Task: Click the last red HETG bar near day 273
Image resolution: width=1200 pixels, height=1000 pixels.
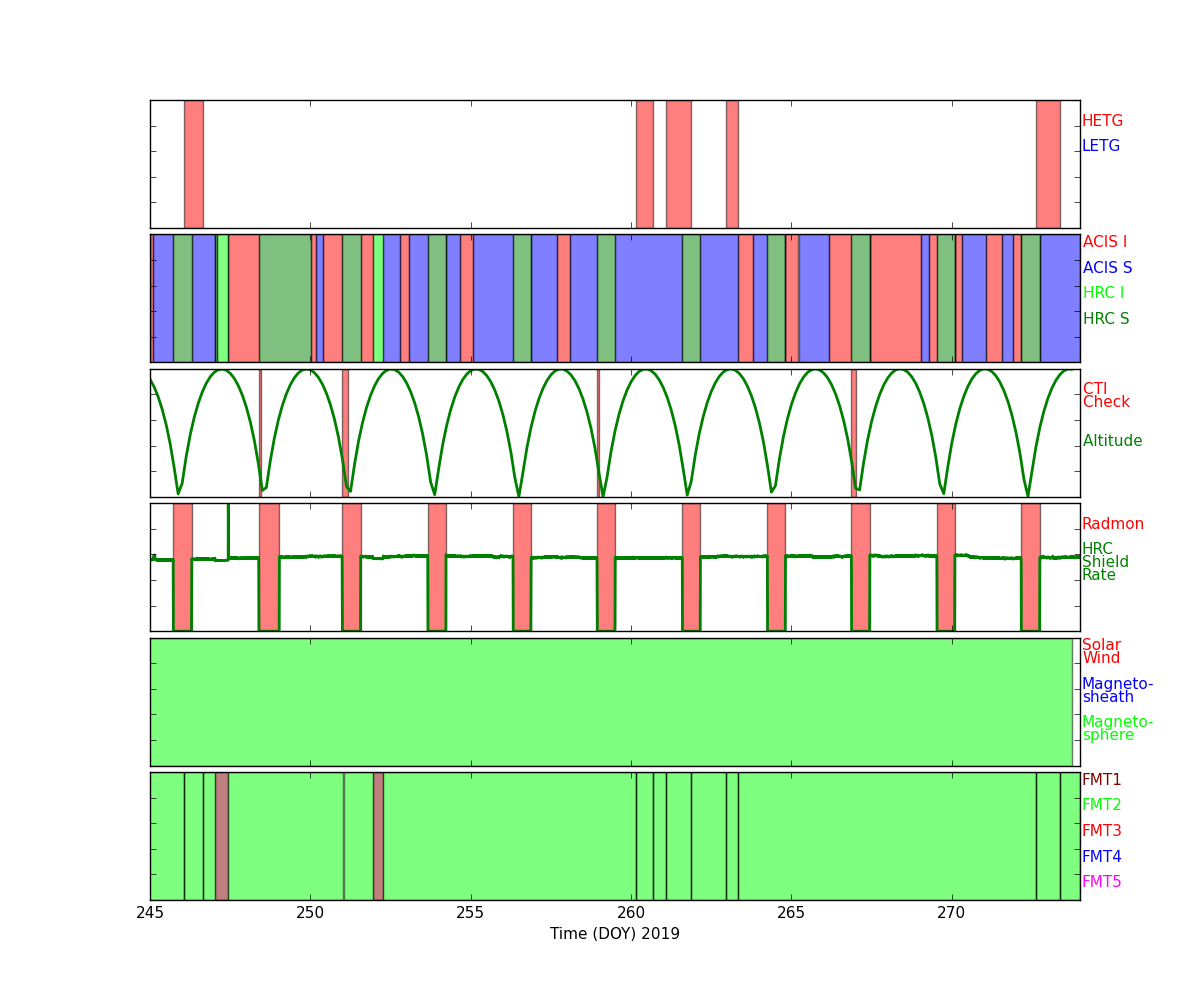Action: coord(1047,164)
